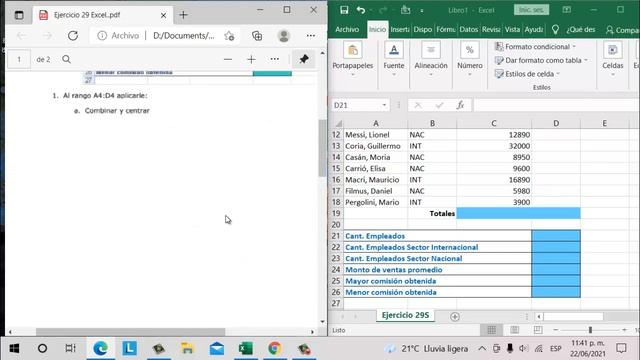Open the Portapapeles clipboard group

(353, 60)
